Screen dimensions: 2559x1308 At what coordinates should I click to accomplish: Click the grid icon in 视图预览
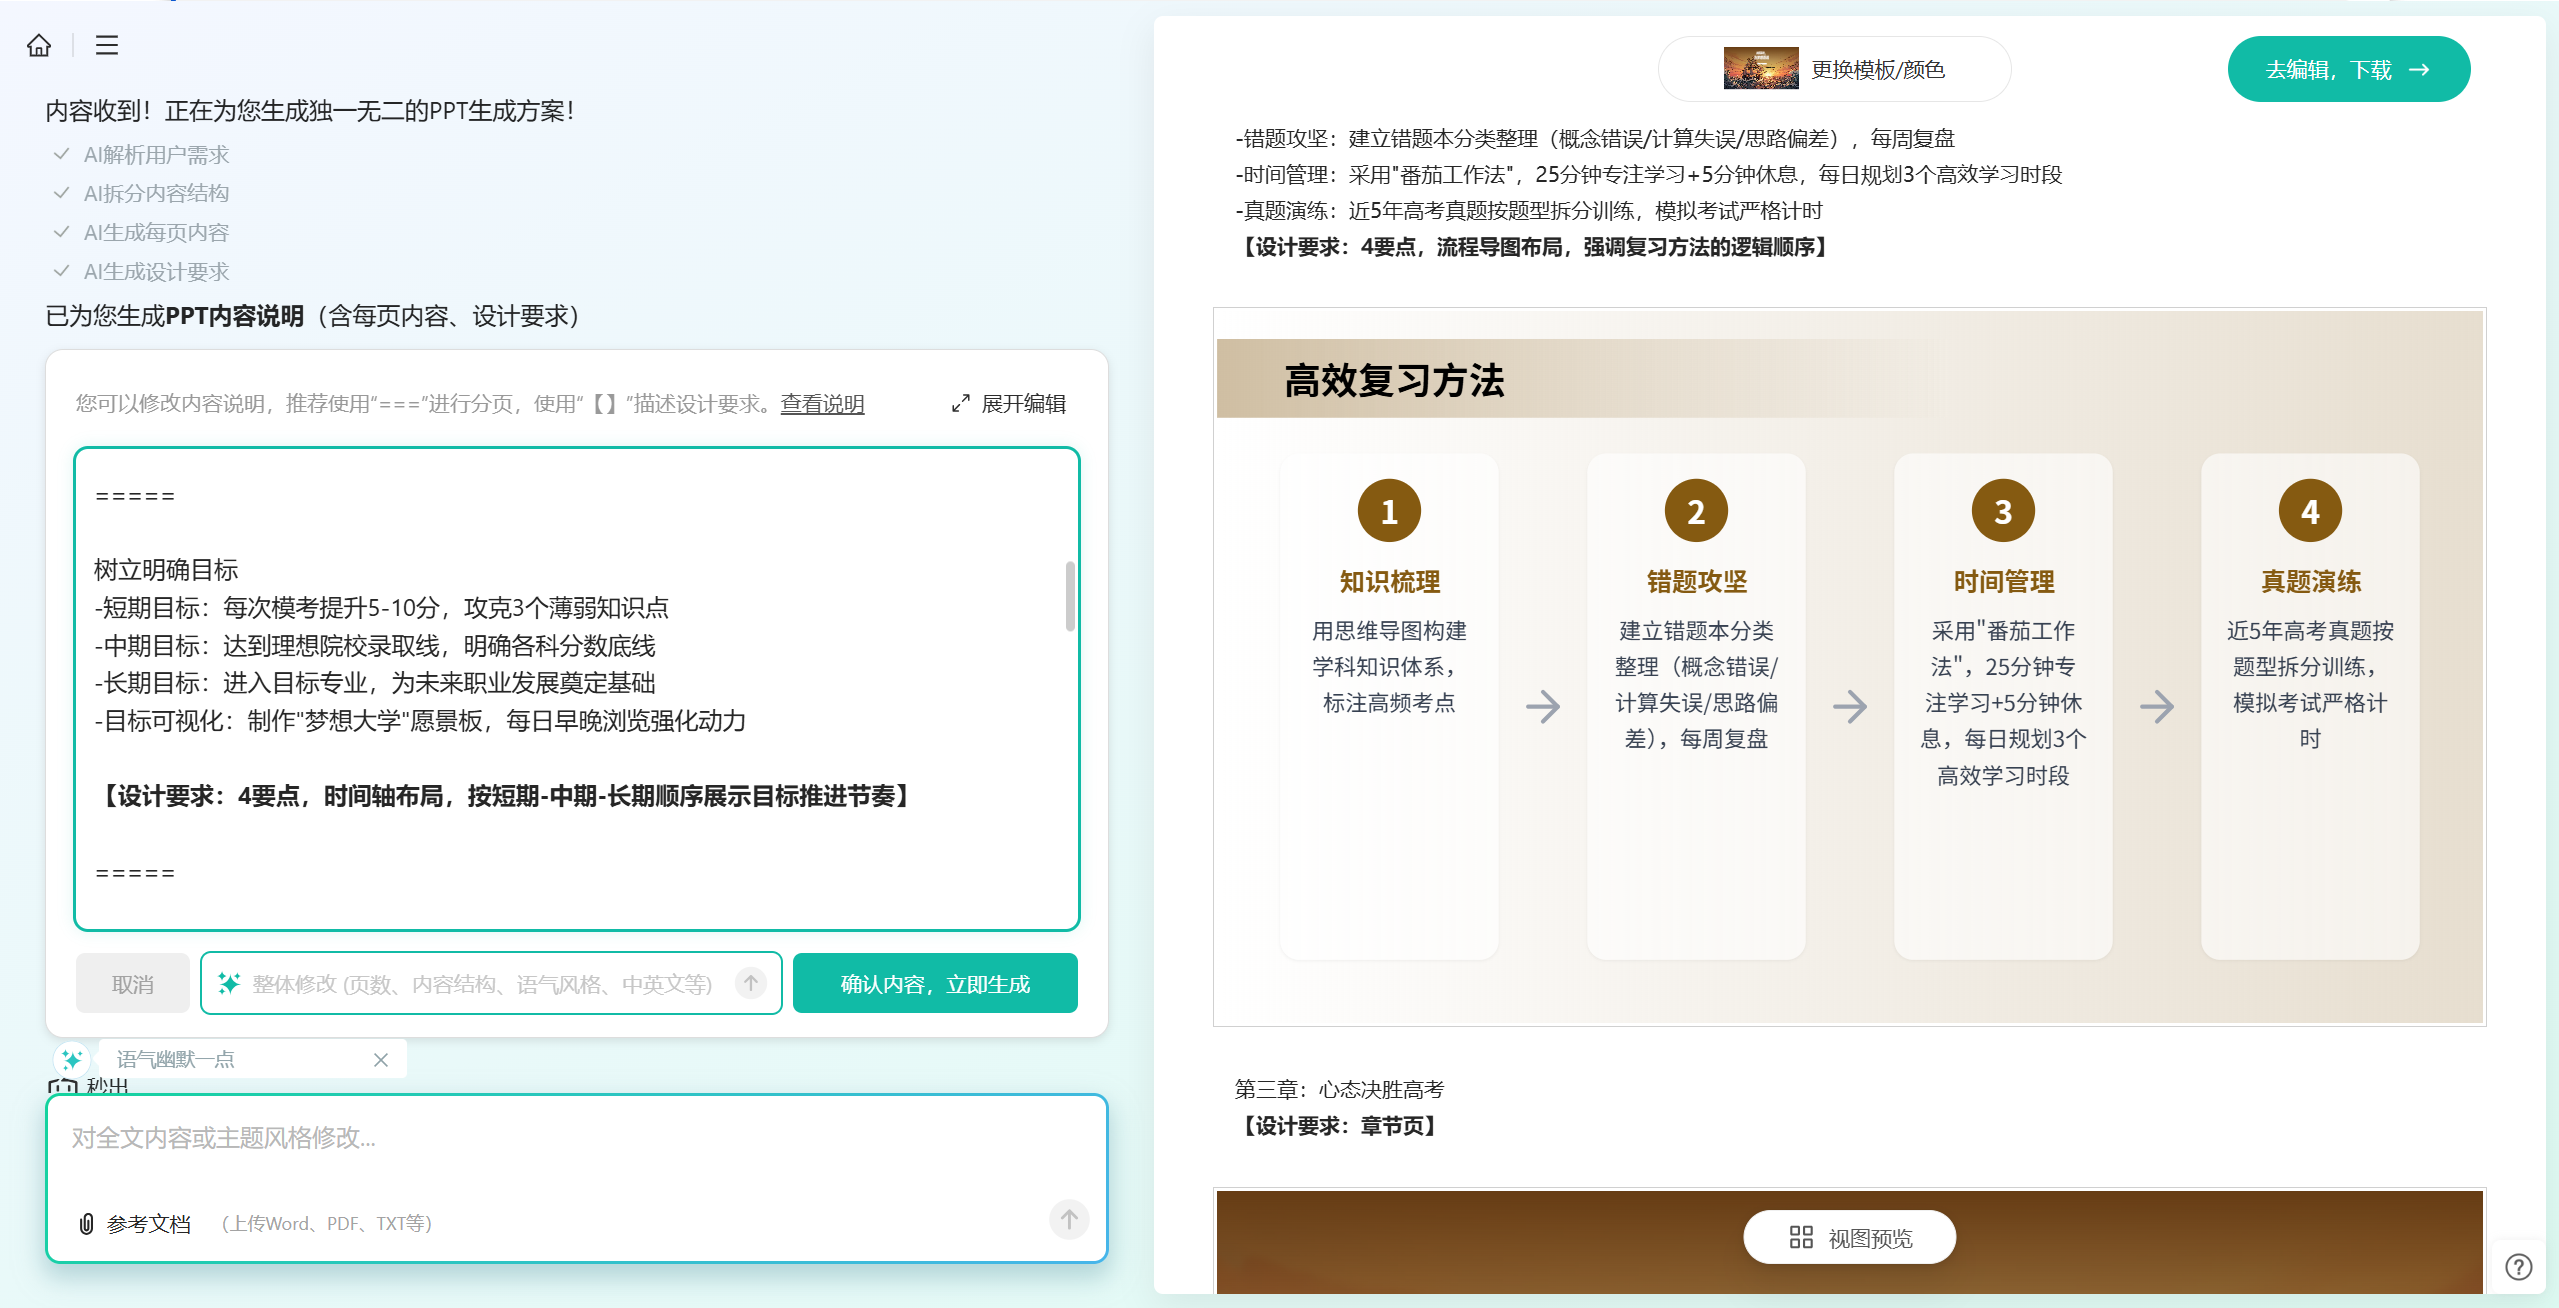(x=1801, y=1238)
